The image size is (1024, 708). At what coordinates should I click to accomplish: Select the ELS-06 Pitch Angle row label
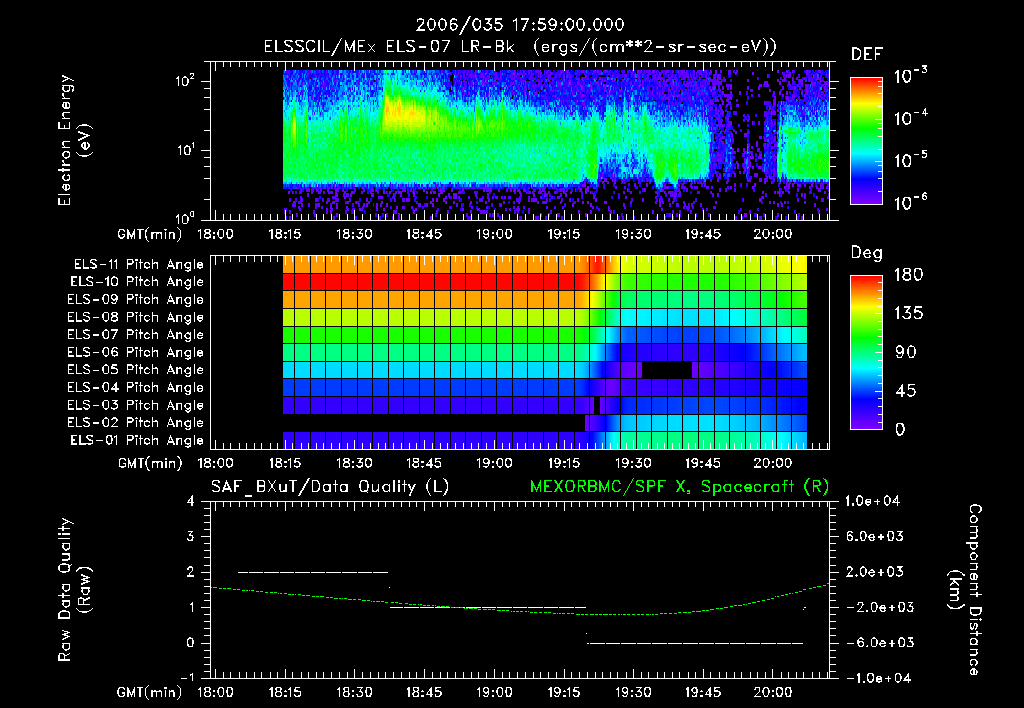[x=135, y=352]
